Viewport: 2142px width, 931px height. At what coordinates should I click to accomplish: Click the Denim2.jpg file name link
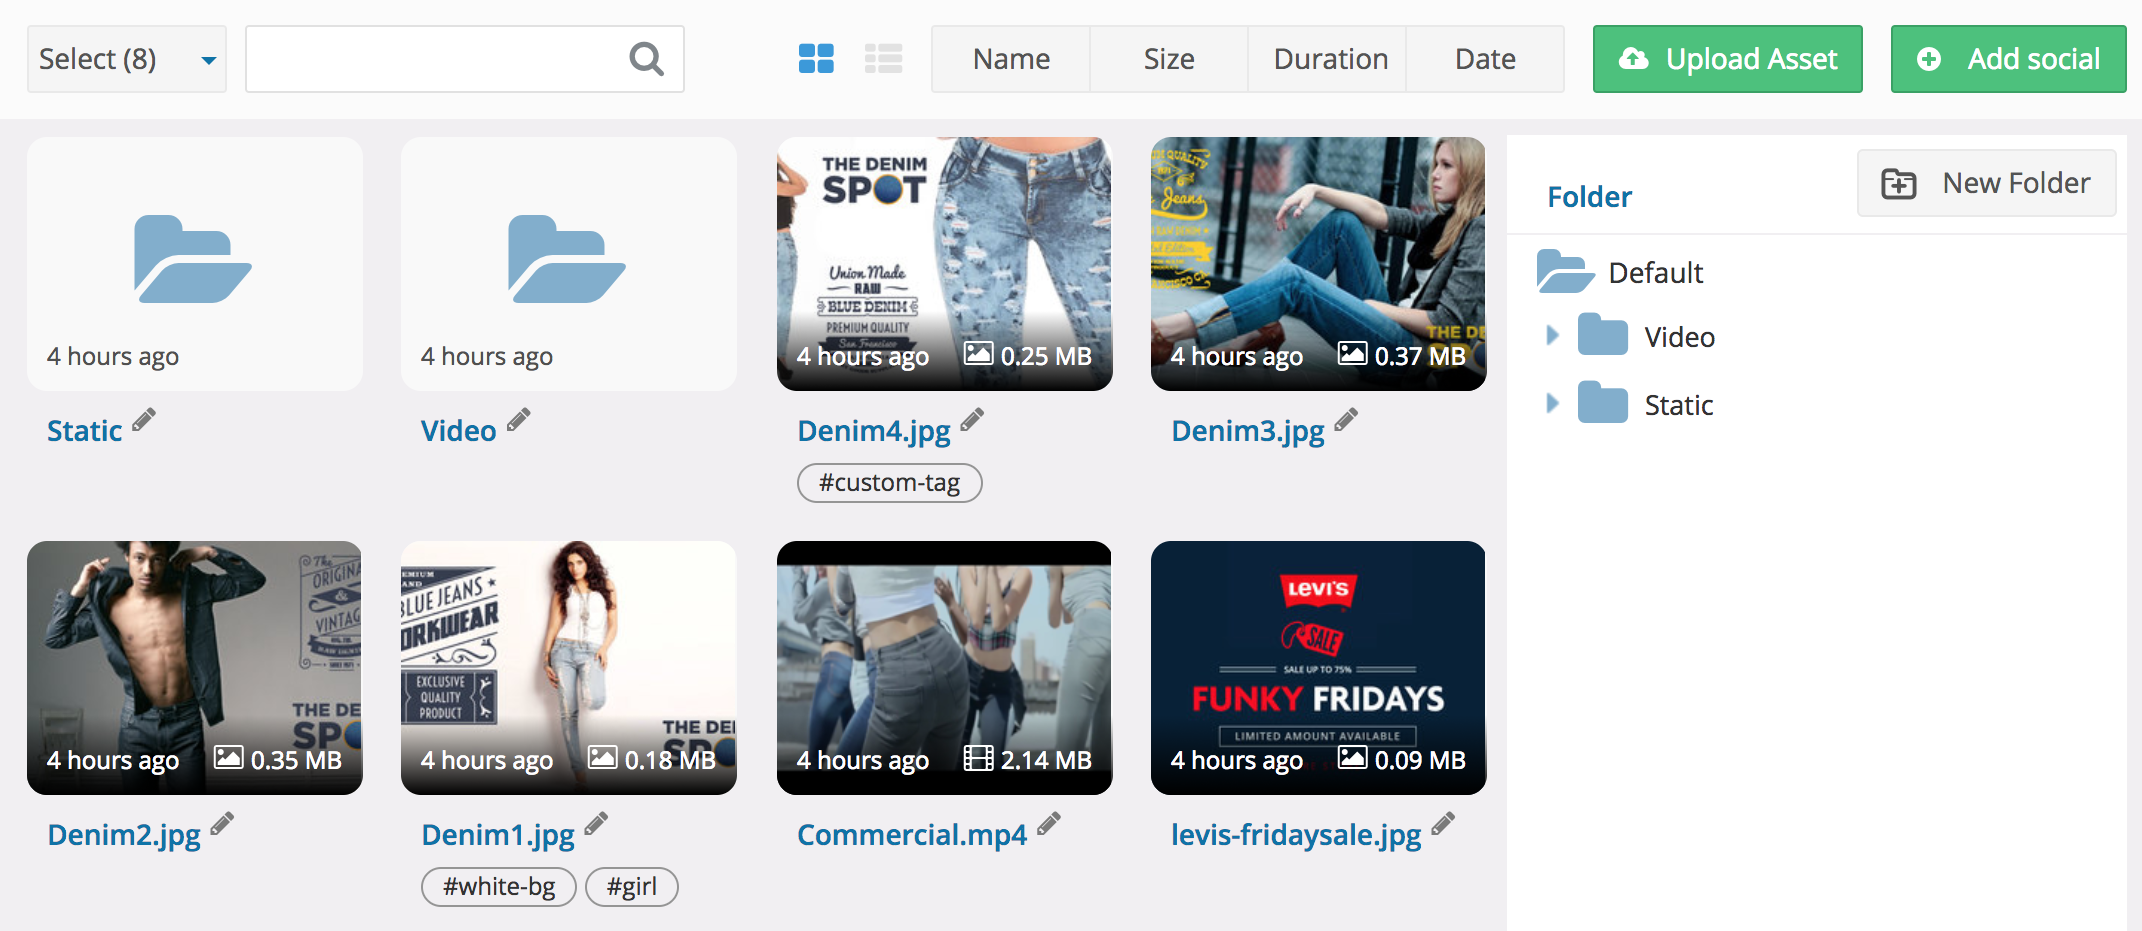click(x=124, y=835)
